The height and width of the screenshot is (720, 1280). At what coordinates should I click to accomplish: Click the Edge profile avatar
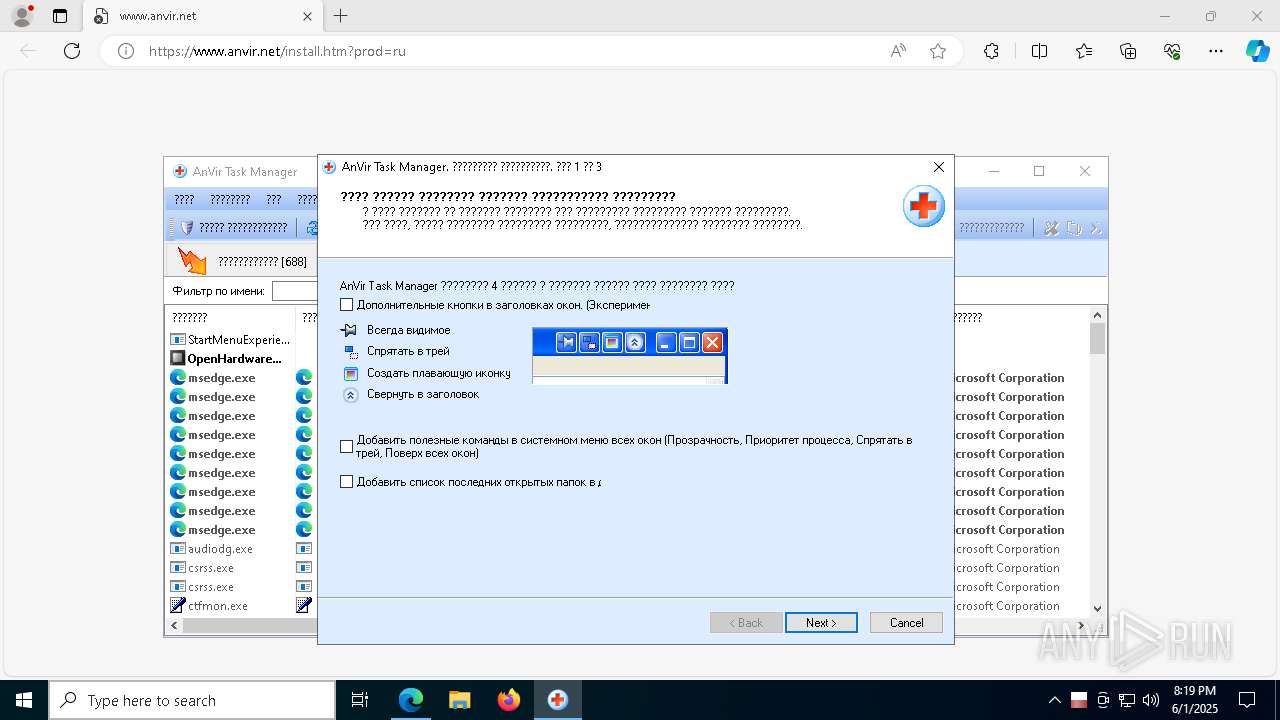click(x=21, y=16)
